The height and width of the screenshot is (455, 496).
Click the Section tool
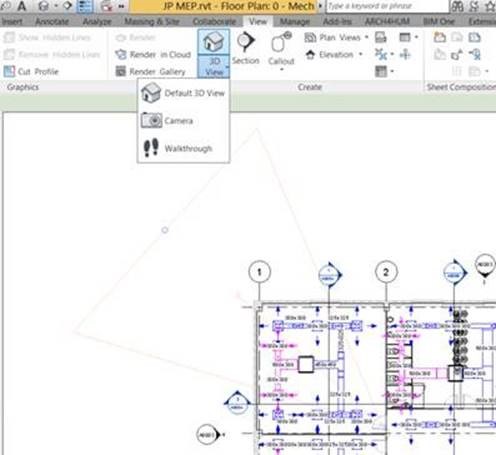(x=246, y=47)
